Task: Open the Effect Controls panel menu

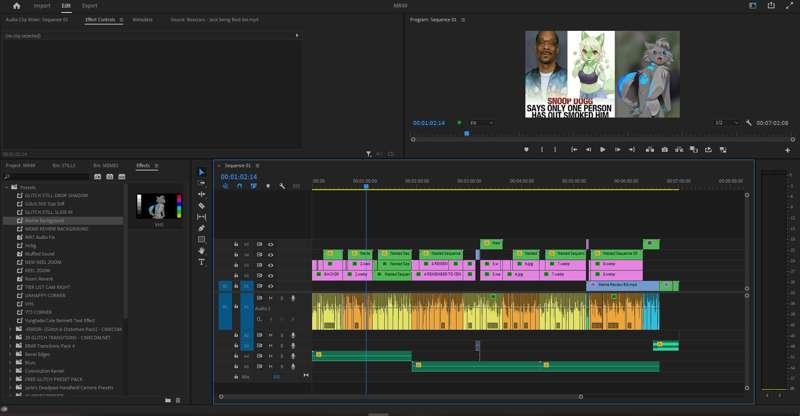Action: tap(121, 20)
